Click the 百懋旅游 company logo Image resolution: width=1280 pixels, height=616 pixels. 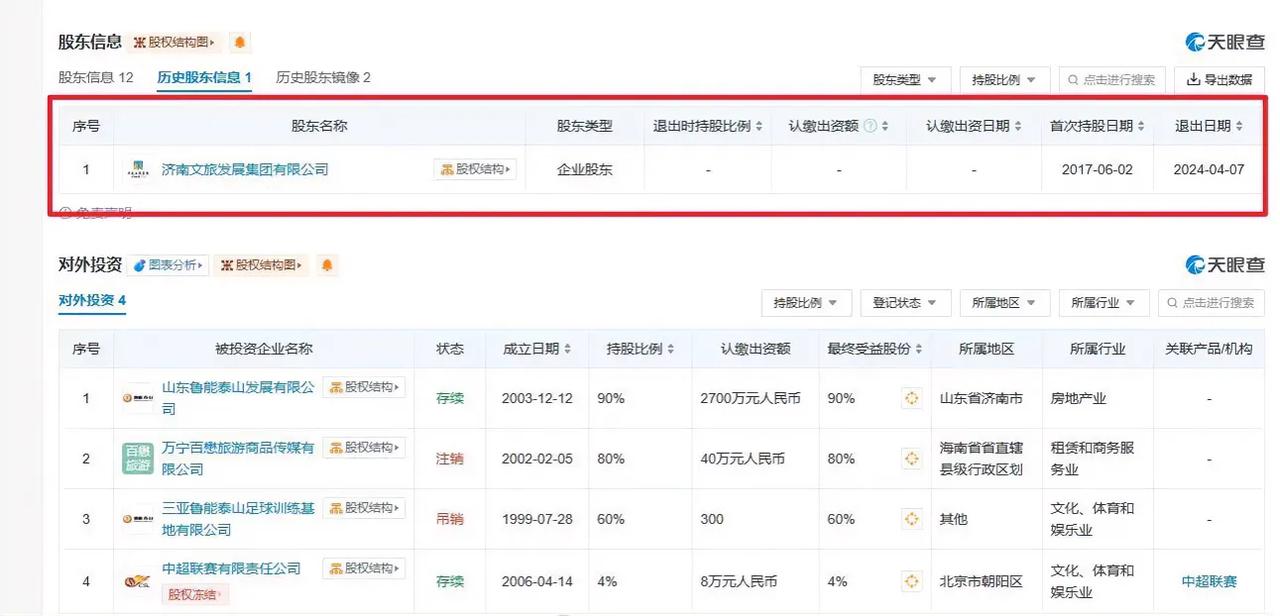(x=138, y=458)
